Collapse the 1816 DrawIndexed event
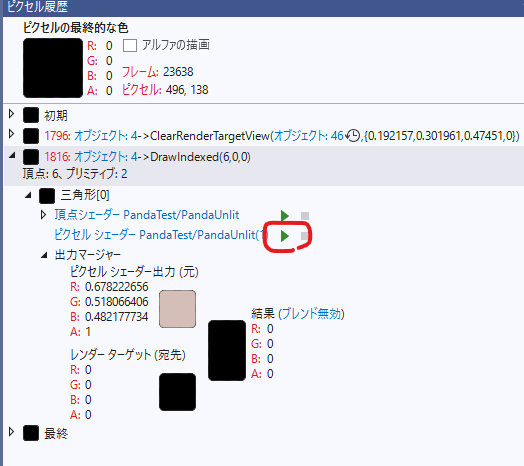The height and width of the screenshot is (466, 524). (12, 155)
